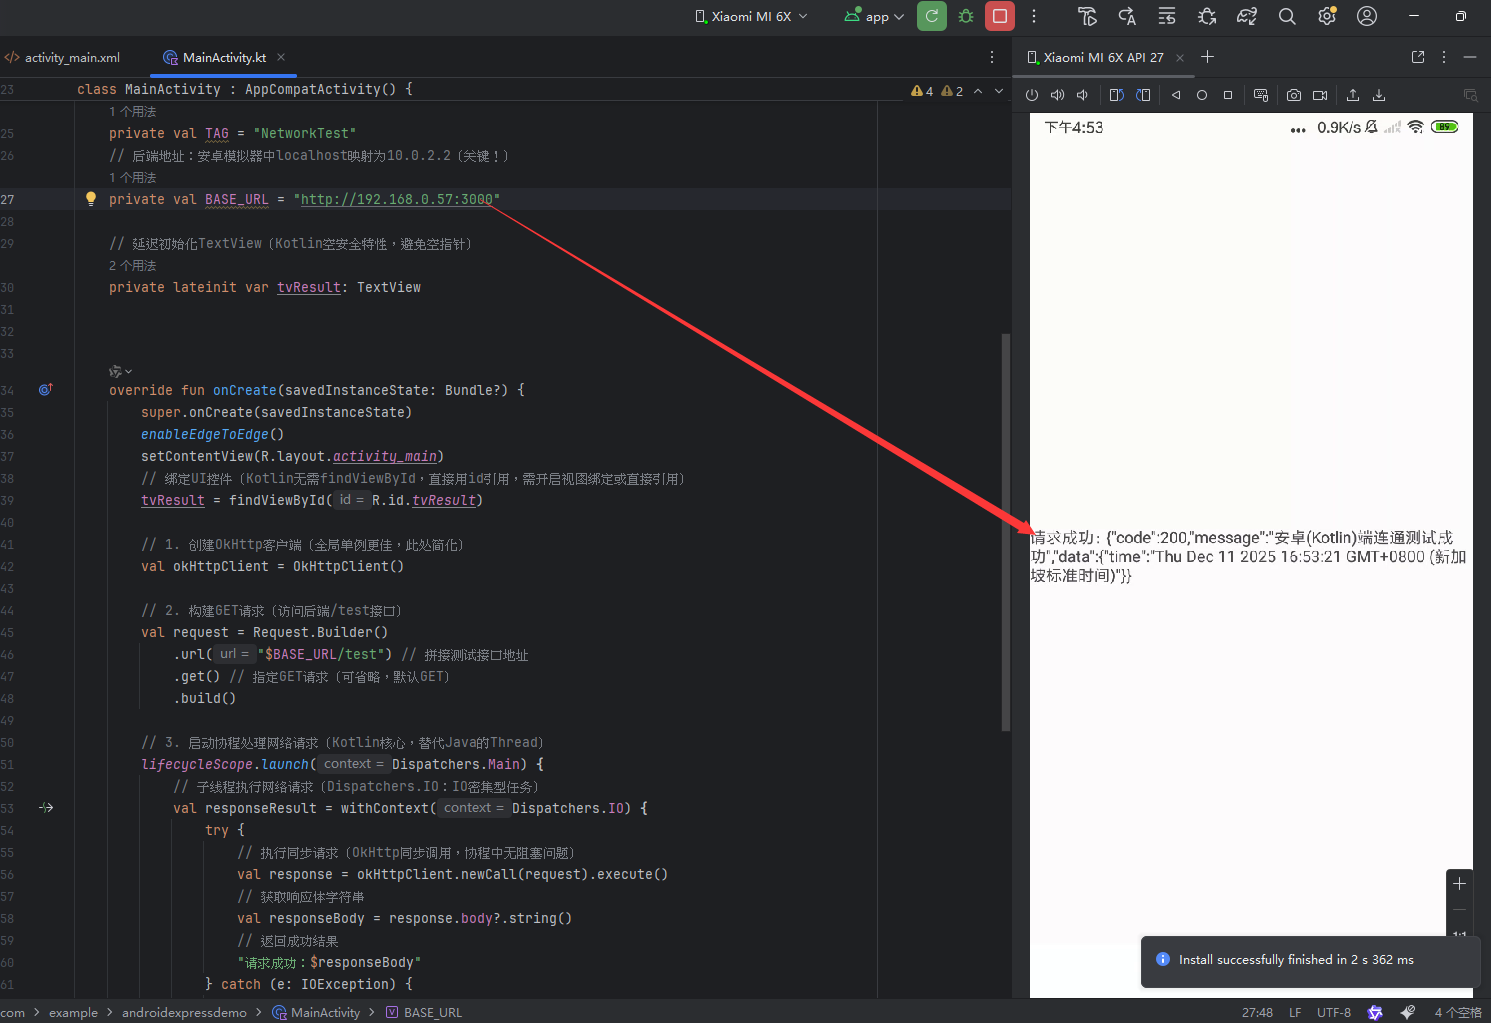Open the account profile icon
The height and width of the screenshot is (1023, 1491).
(1367, 16)
